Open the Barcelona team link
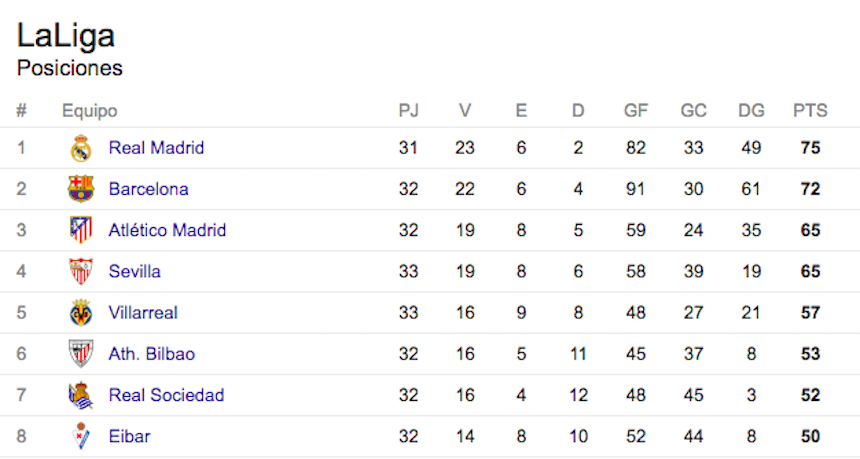Screen dimensions: 860x459 148,189
